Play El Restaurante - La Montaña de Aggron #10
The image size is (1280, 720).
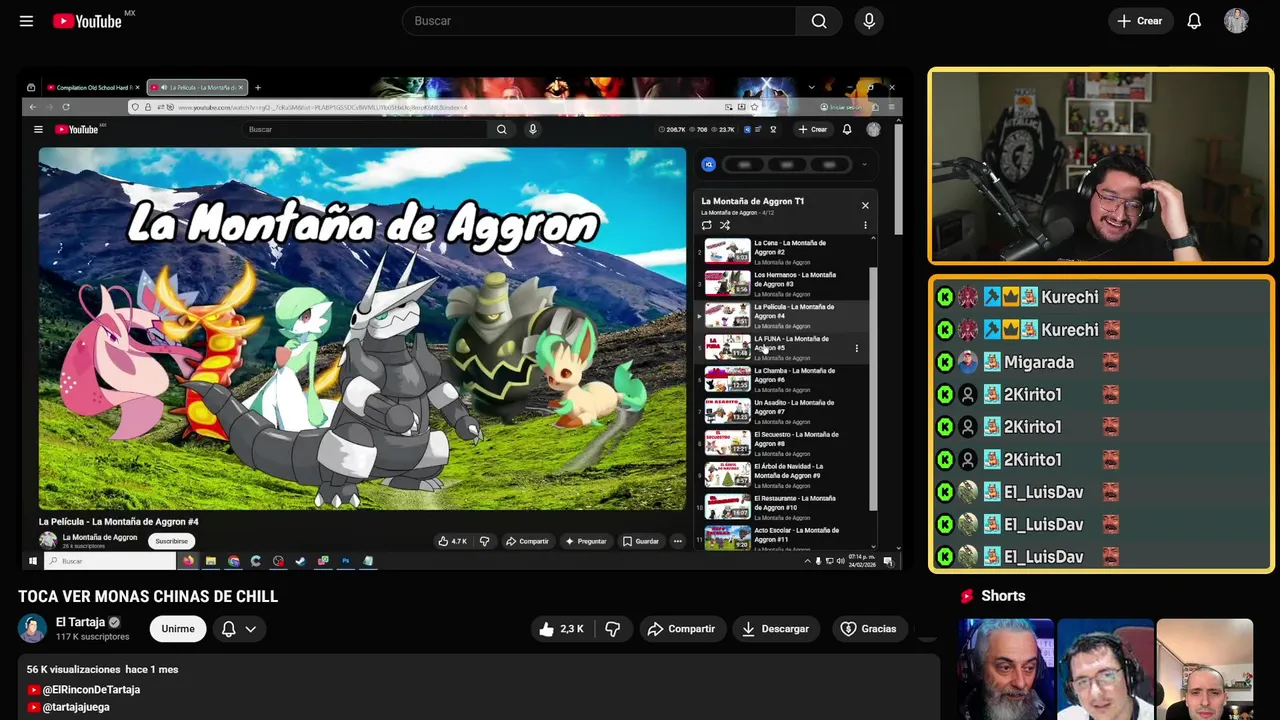tap(781, 507)
